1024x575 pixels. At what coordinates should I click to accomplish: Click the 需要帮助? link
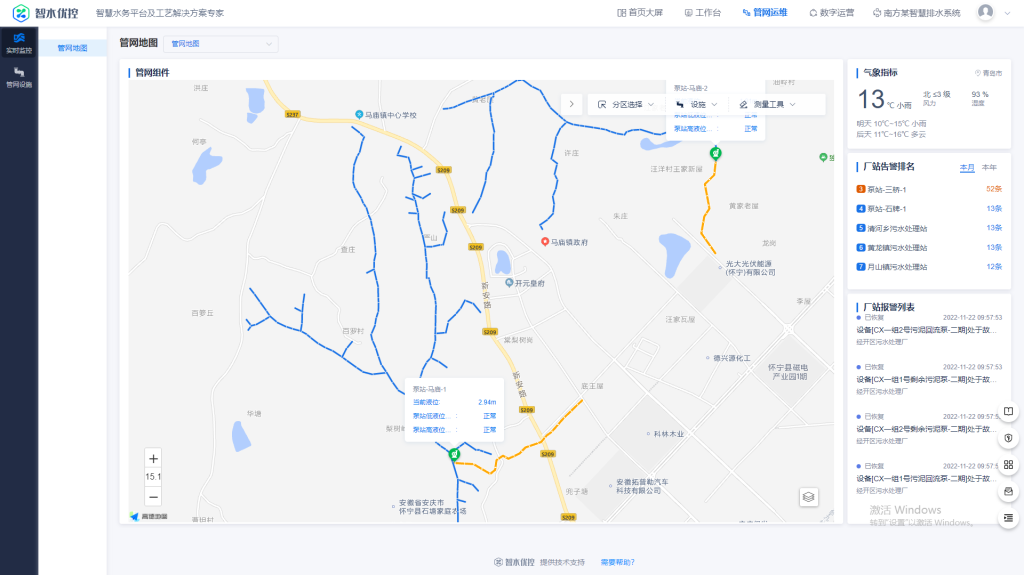coord(618,562)
